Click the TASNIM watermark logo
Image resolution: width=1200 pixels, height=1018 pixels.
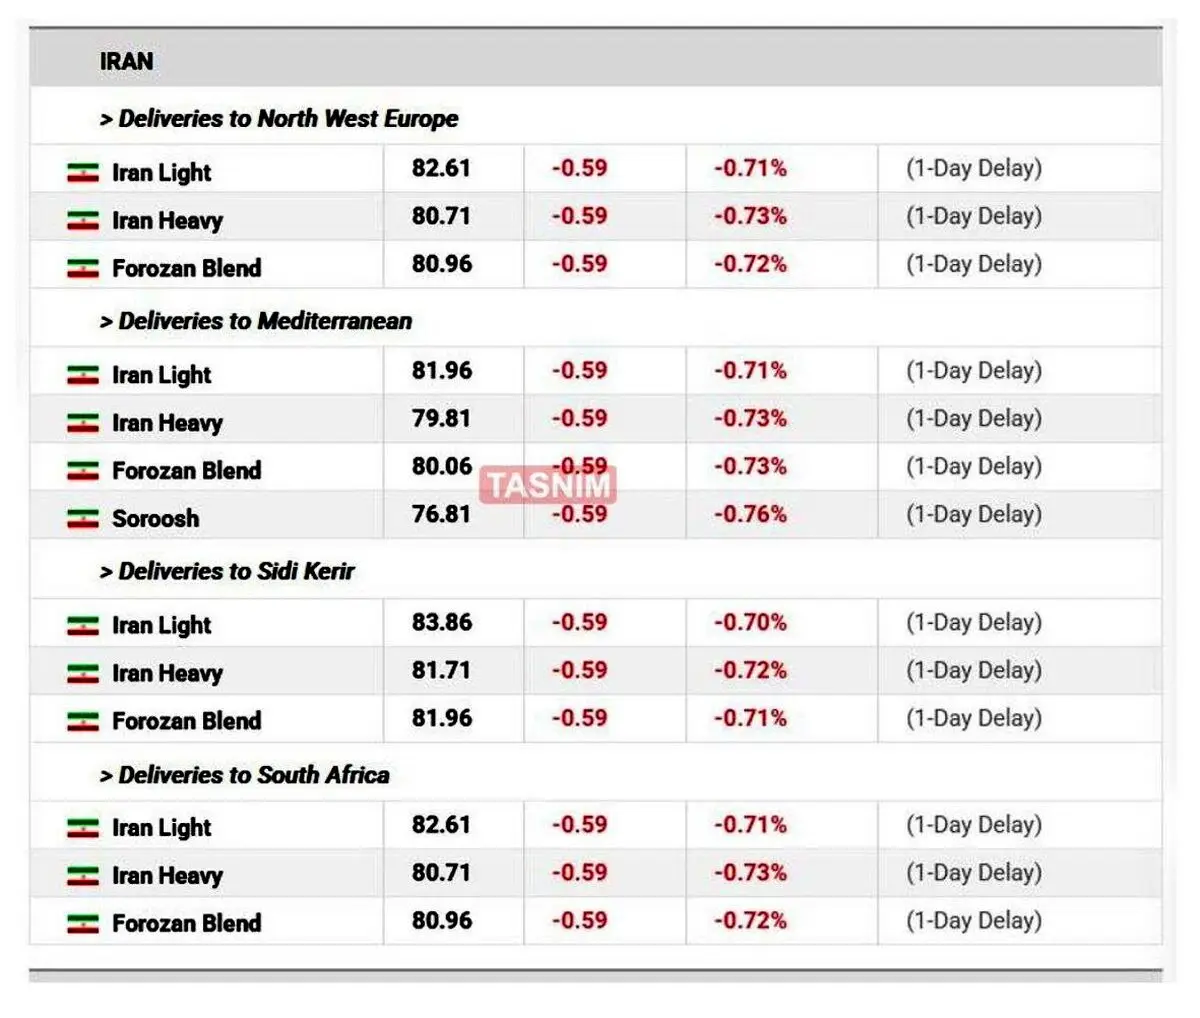(548, 486)
